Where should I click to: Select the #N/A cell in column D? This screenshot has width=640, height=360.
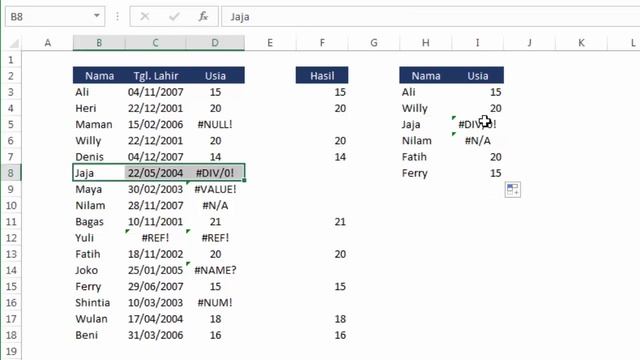pos(215,205)
